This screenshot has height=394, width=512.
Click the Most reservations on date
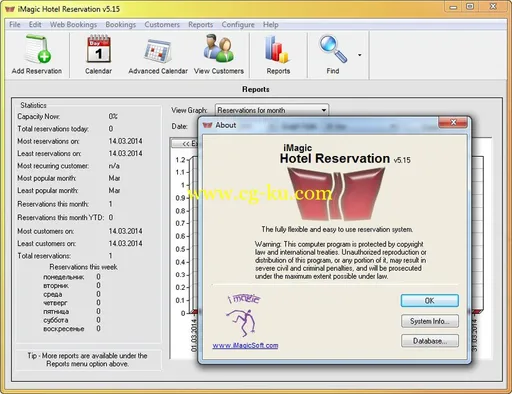125,141
